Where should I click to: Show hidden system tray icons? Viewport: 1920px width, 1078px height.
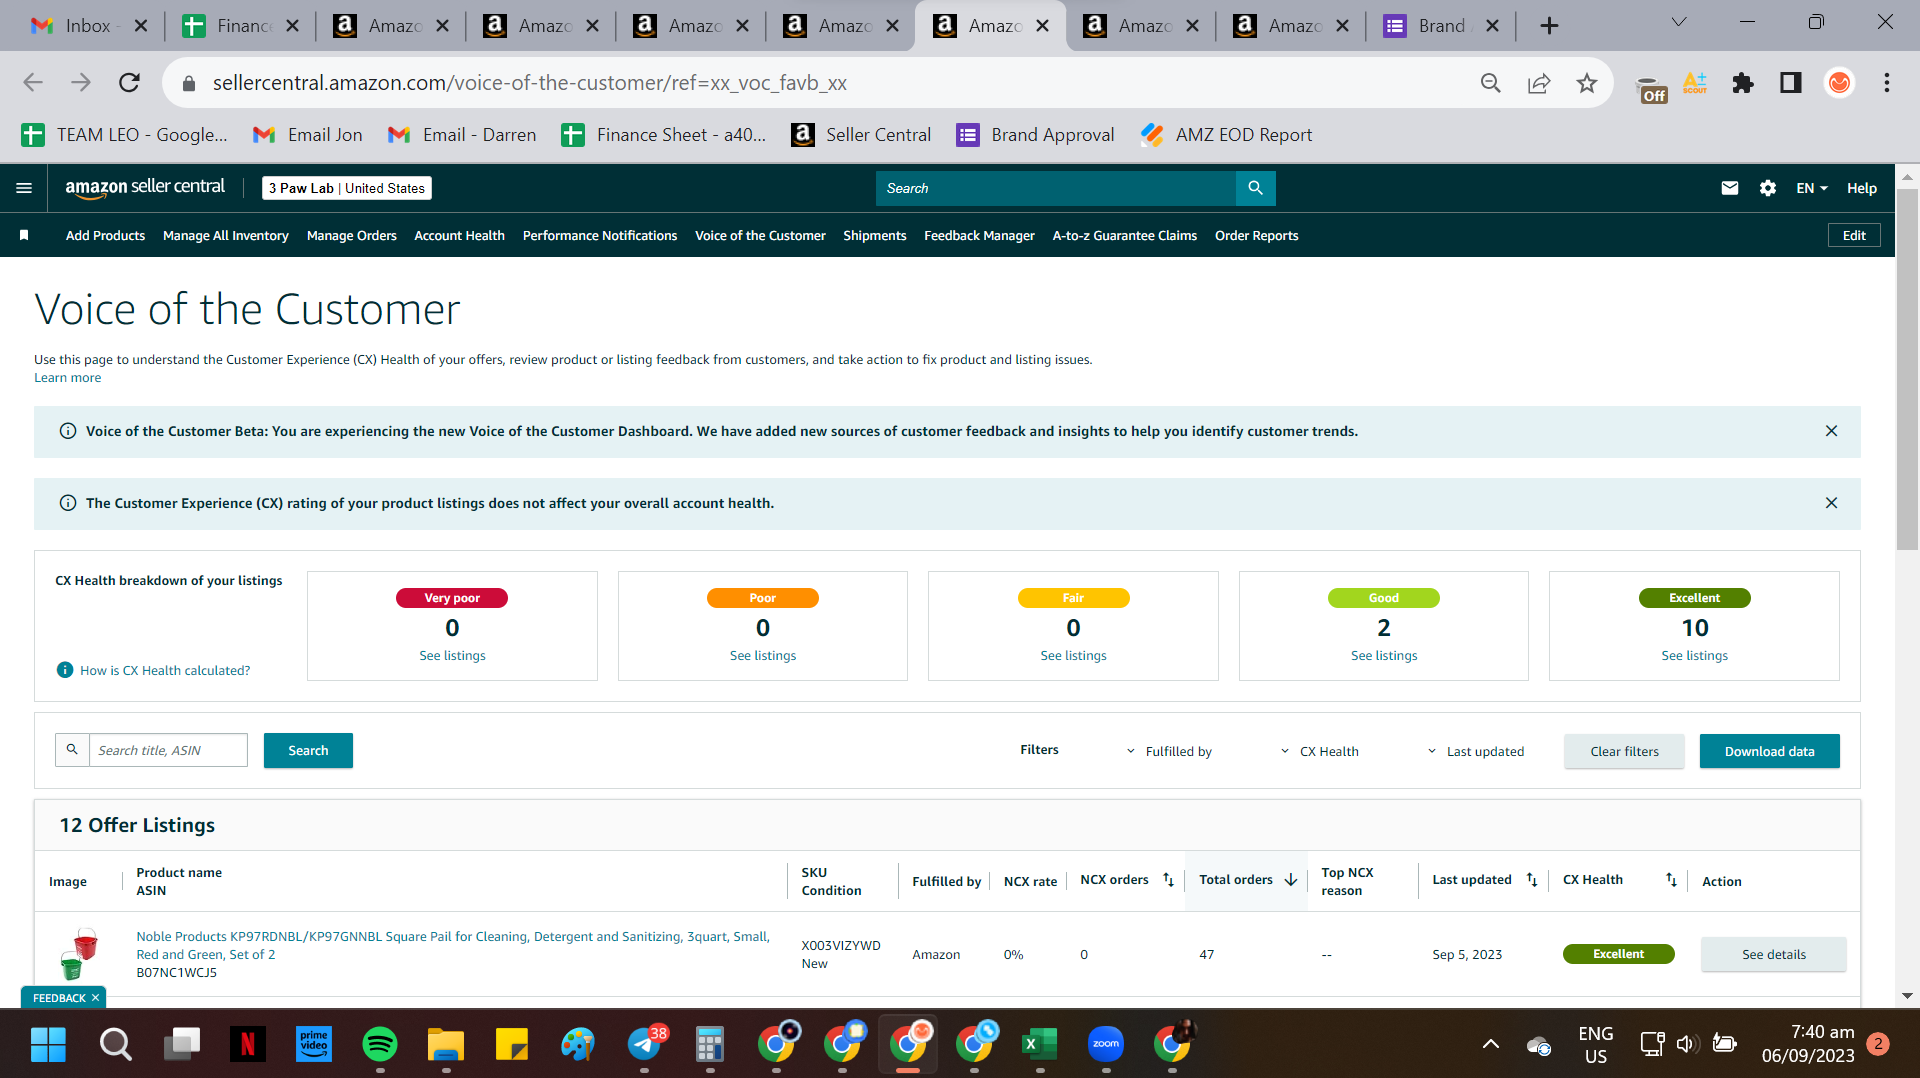[x=1490, y=1044]
